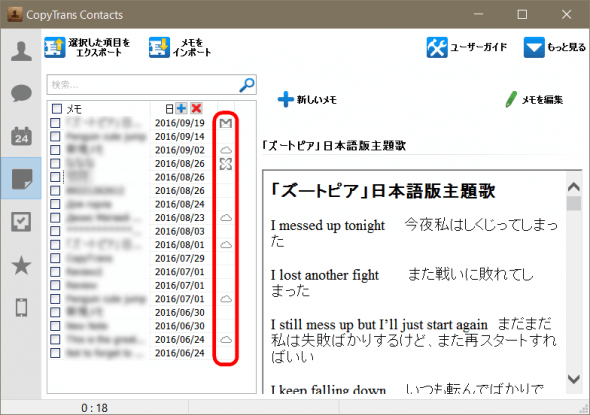This screenshot has height=415, width=590.
Task: Click the line "I messed up tonight"
Action: (x=328, y=225)
